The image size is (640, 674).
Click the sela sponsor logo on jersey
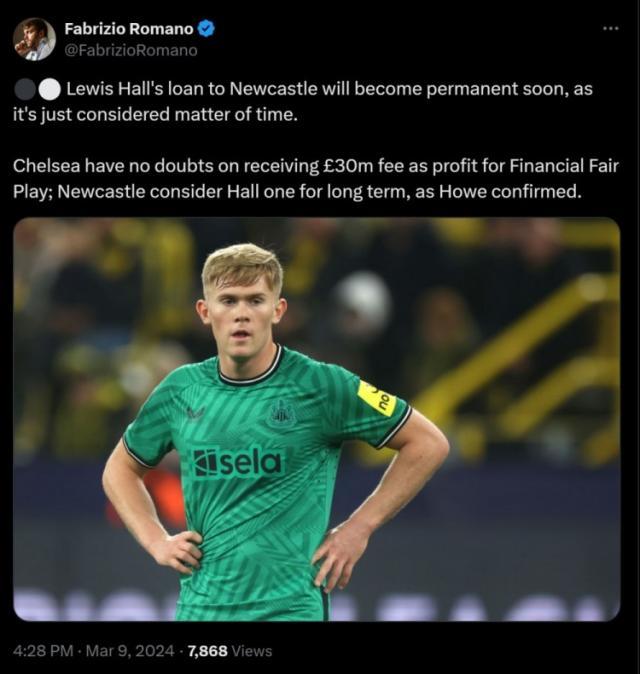point(238,461)
